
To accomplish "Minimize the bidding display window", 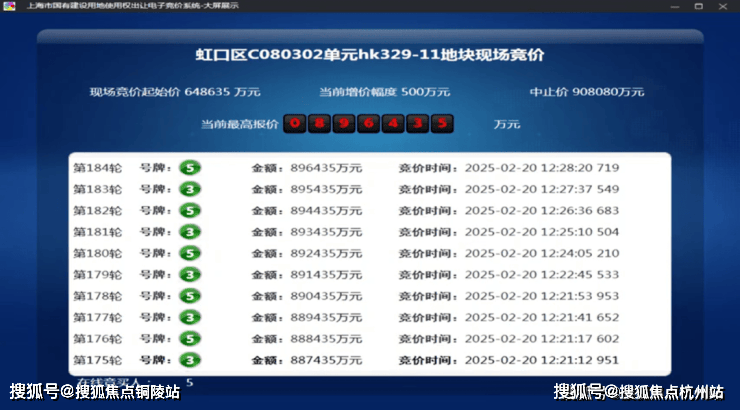I will pyautogui.click(x=675, y=6).
